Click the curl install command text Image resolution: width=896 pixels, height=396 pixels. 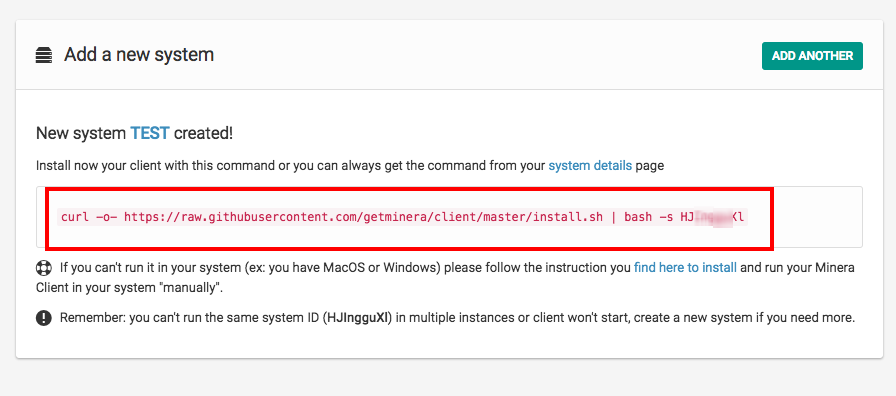coord(403,217)
